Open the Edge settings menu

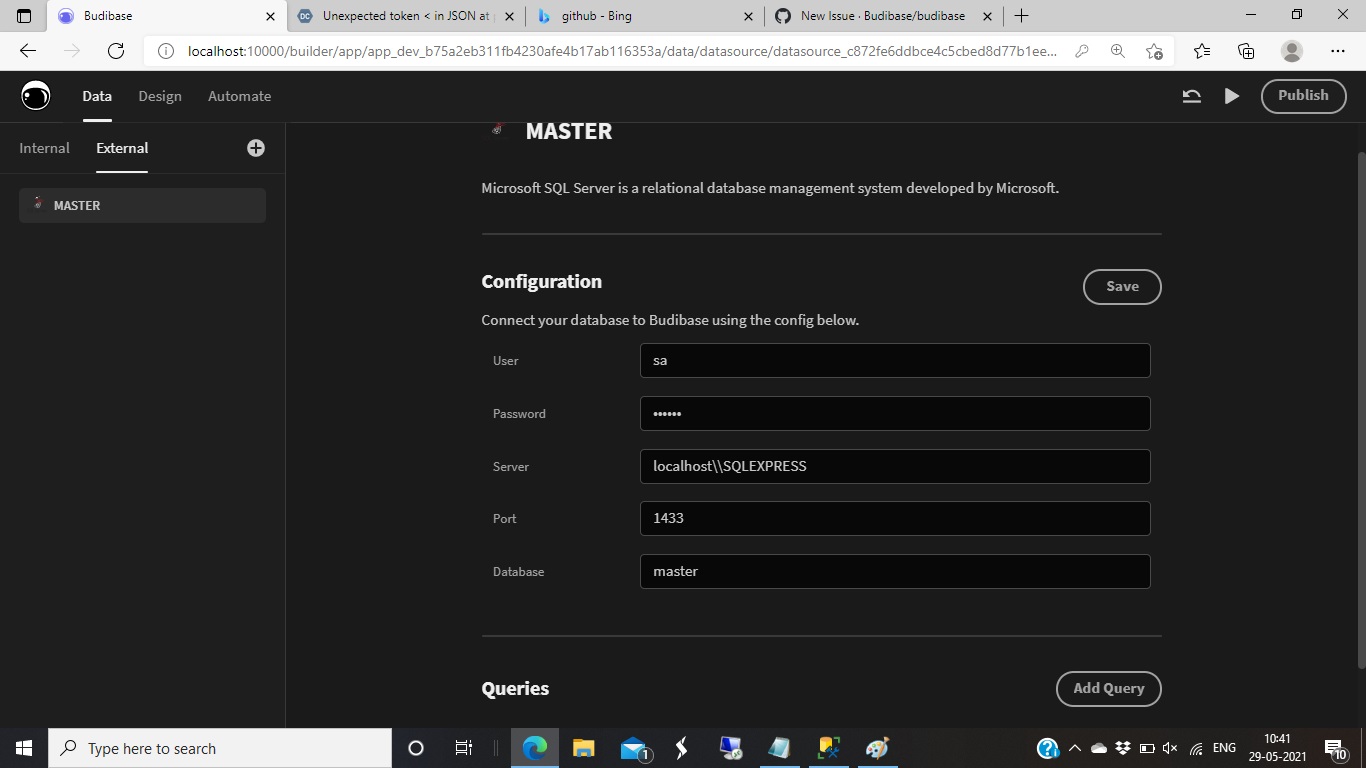coord(1337,50)
